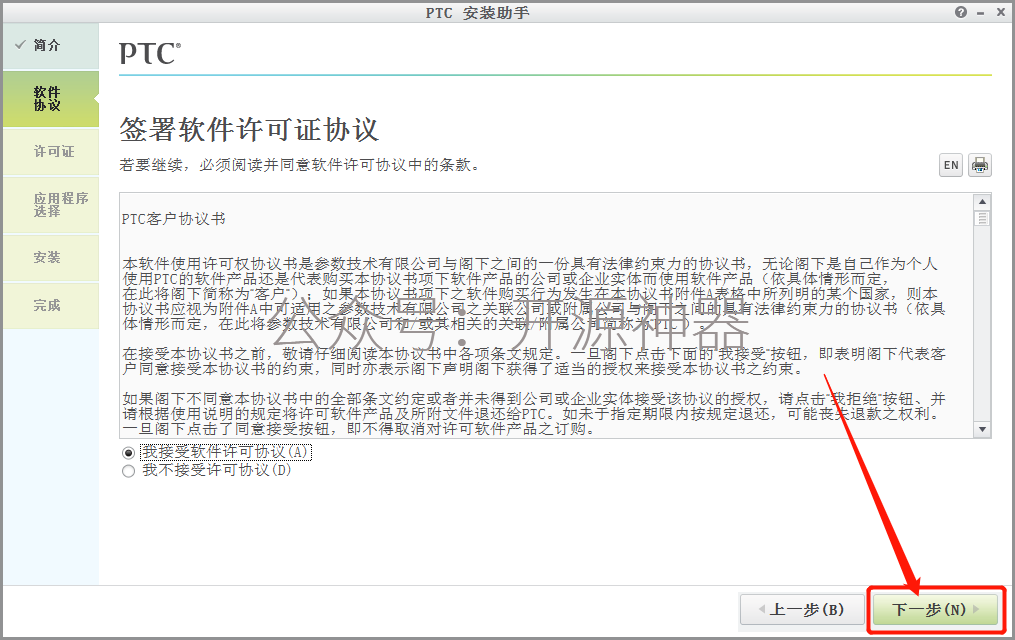The width and height of the screenshot is (1015, 640).
Task: Click agreement scrollbar up arrow
Action: click(982, 202)
